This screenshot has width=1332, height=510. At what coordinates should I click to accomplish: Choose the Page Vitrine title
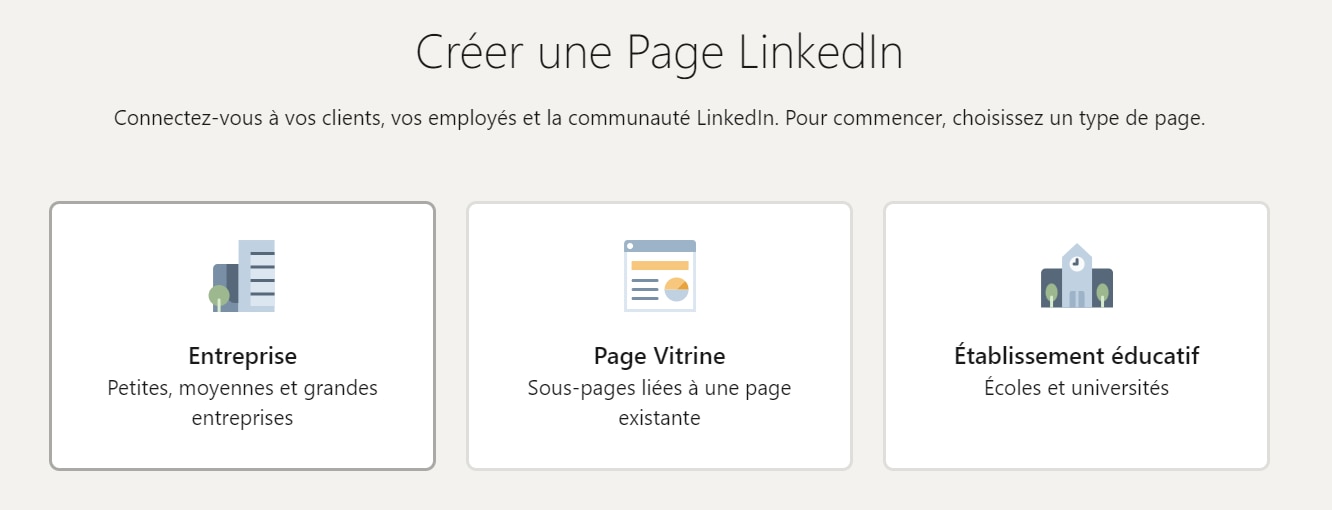point(659,356)
